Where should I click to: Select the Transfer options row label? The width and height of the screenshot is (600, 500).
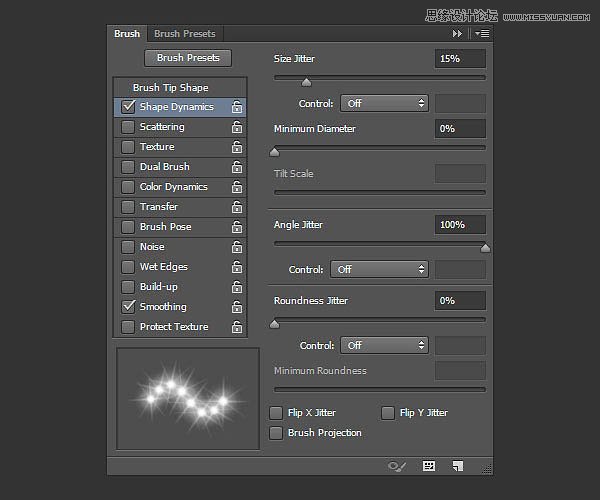tap(159, 207)
